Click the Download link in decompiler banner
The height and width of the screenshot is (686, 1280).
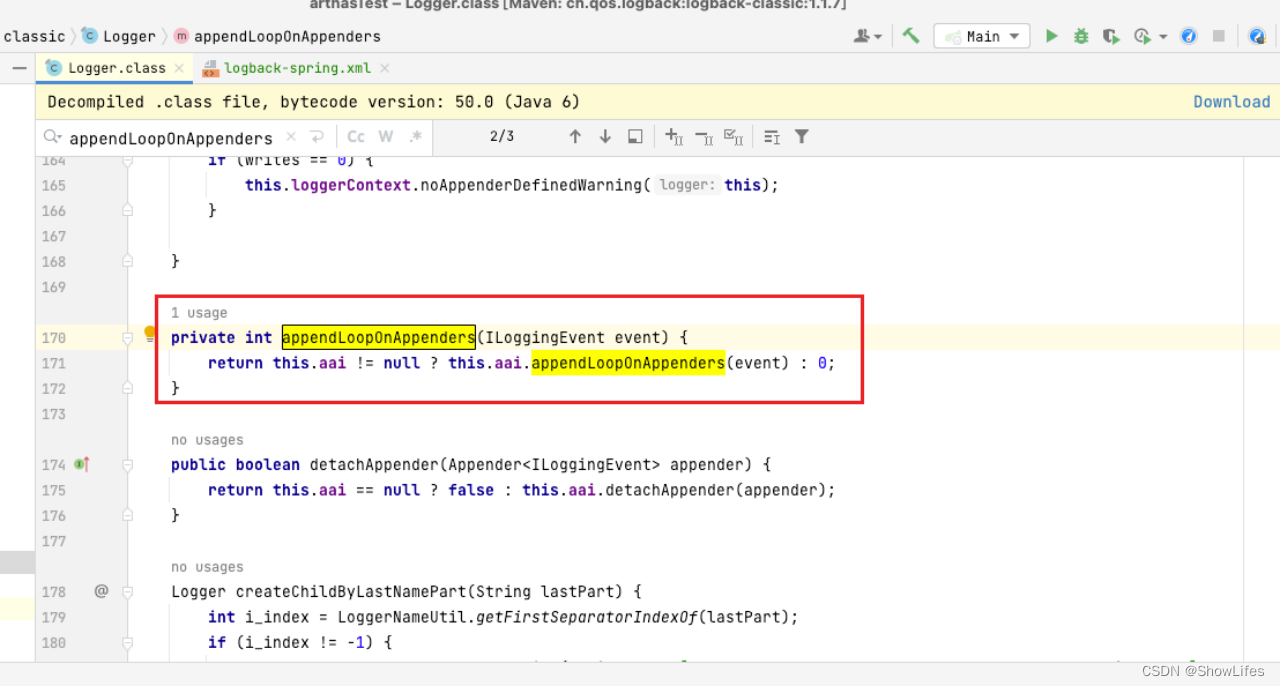1231,101
